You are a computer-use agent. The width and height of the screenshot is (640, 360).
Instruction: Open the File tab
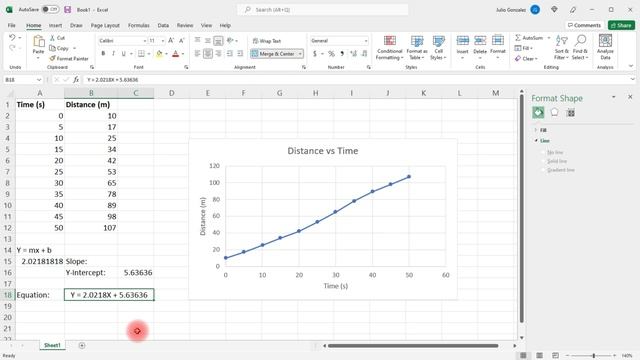11,25
